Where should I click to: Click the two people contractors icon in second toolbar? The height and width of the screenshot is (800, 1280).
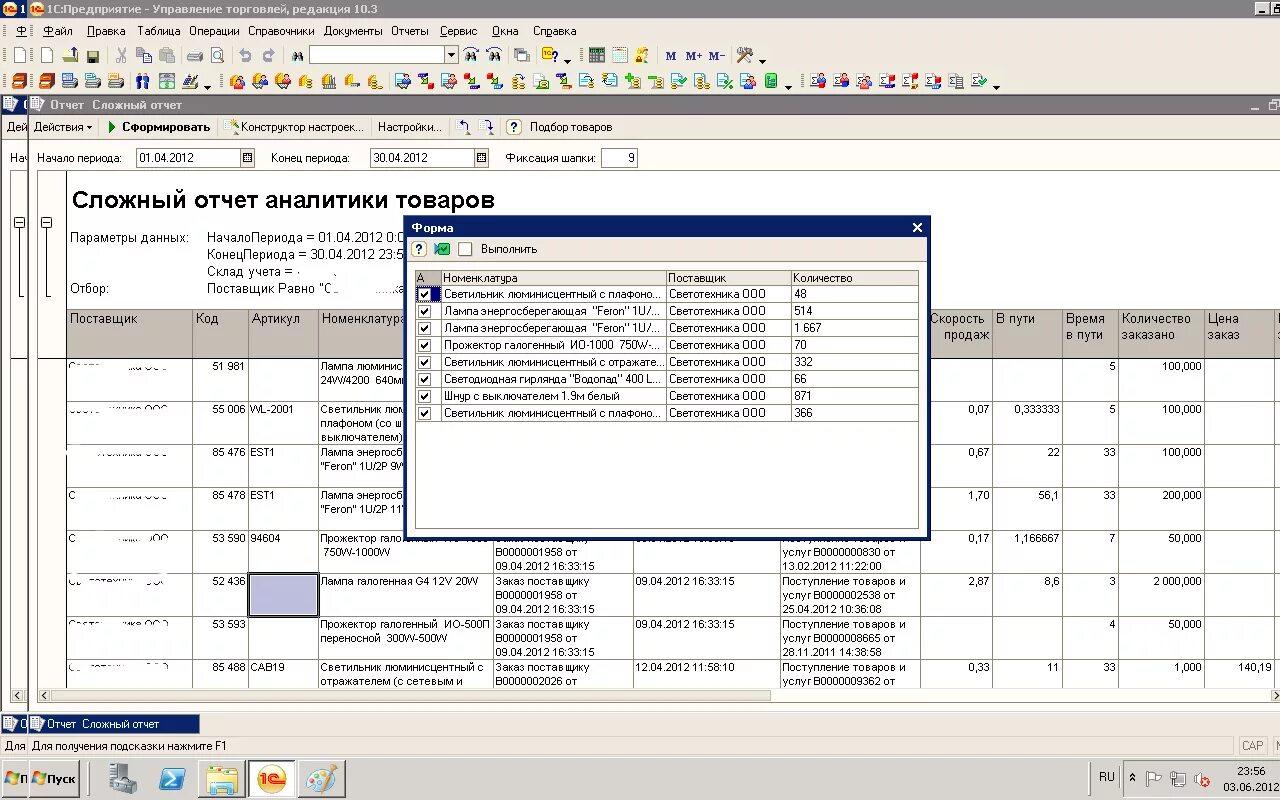[x=143, y=82]
